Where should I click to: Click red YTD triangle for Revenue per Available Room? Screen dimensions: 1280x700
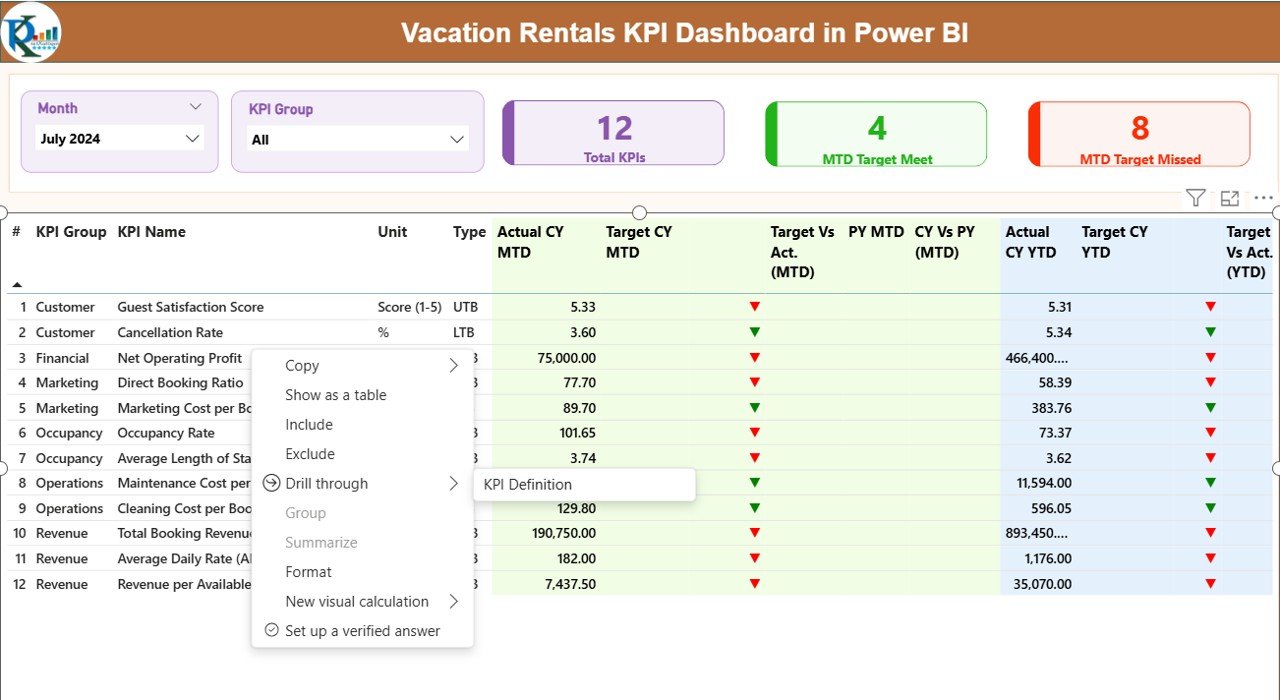1211,584
